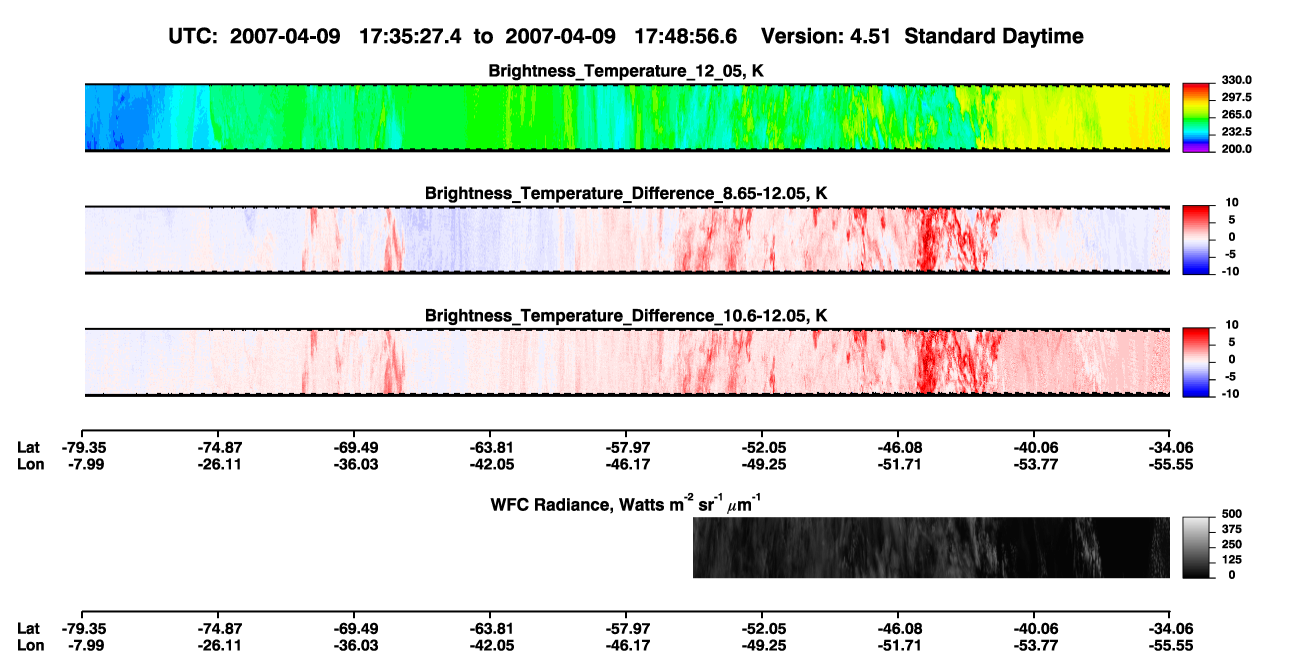Click the 12.05 brightness temperature image strip
Image resolution: width=1300 pixels, height=667 pixels.
[x=627, y=118]
